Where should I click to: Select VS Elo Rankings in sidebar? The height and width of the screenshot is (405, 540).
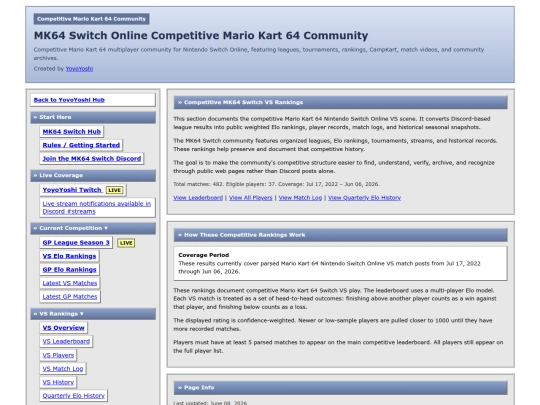pos(69,256)
